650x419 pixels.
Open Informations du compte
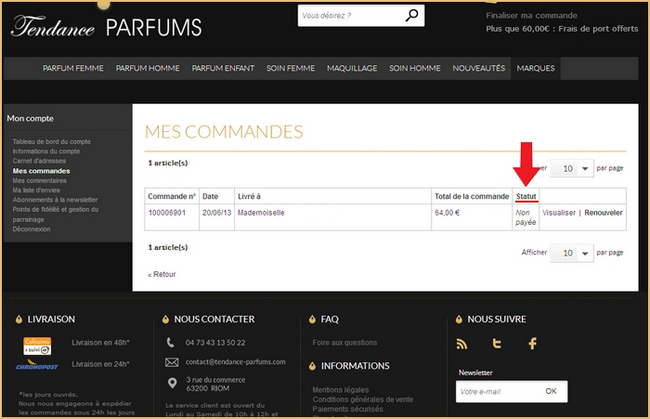(x=46, y=151)
